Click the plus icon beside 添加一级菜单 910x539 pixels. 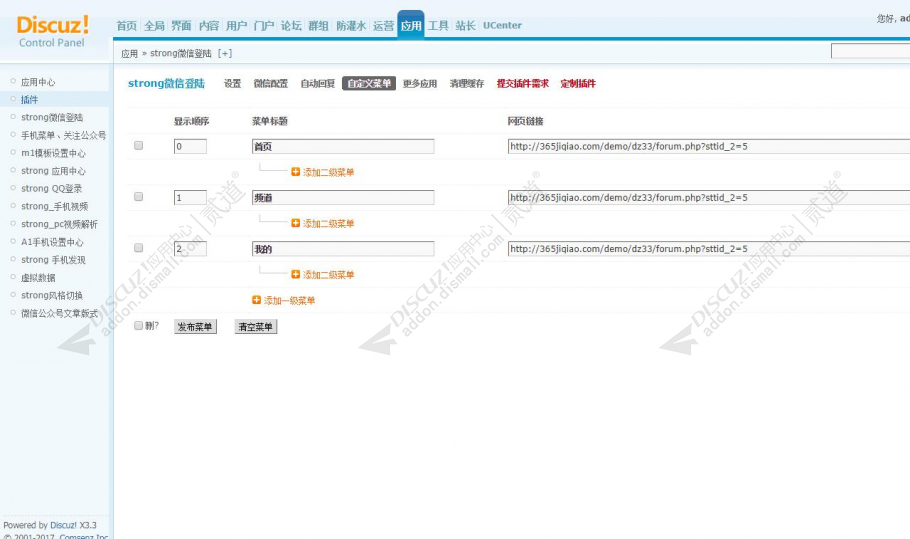tap(257, 300)
